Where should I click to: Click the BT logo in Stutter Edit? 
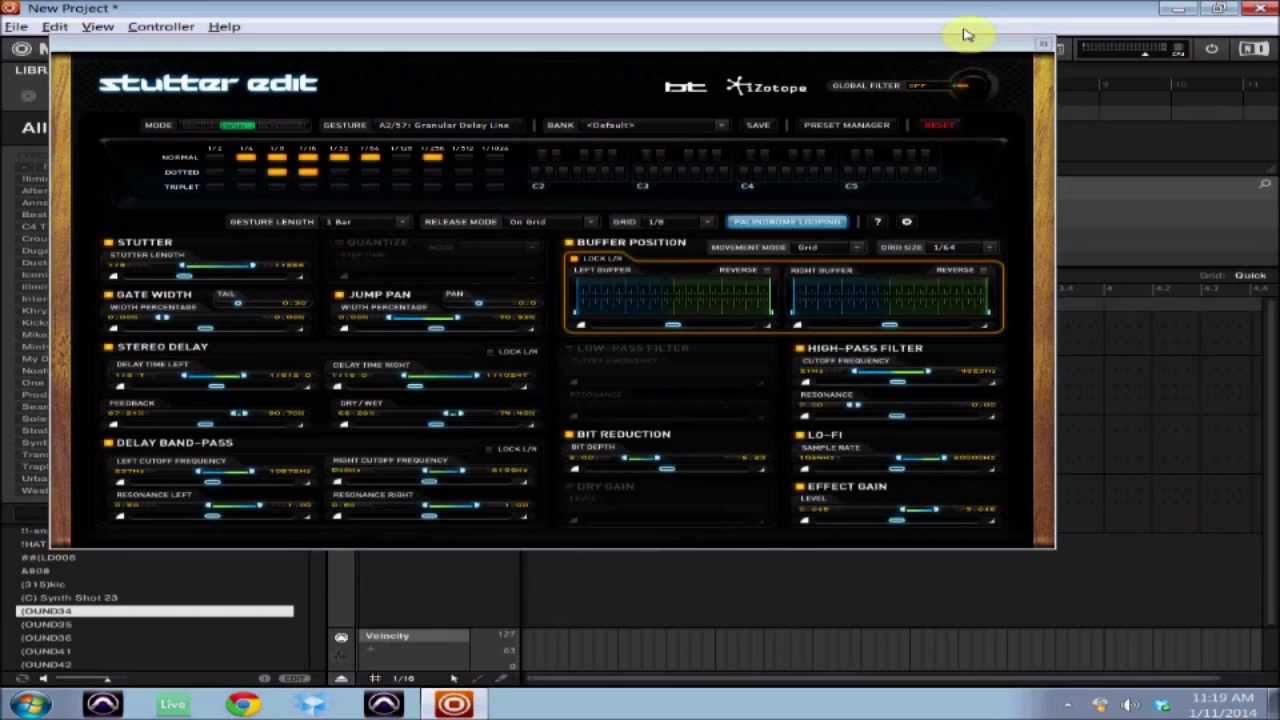tap(685, 87)
